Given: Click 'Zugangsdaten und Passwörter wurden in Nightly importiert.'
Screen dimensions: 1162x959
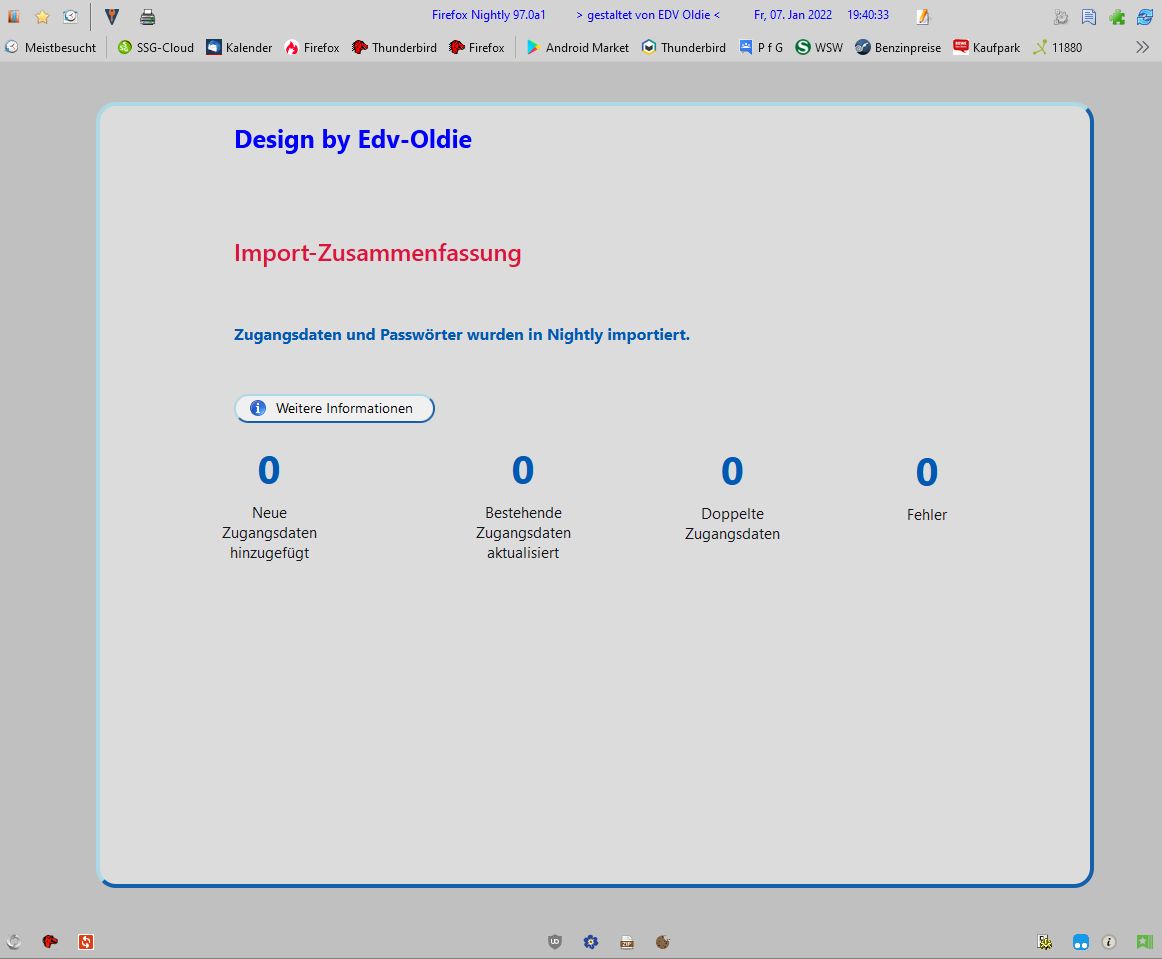Looking at the screenshot, I should [462, 335].
